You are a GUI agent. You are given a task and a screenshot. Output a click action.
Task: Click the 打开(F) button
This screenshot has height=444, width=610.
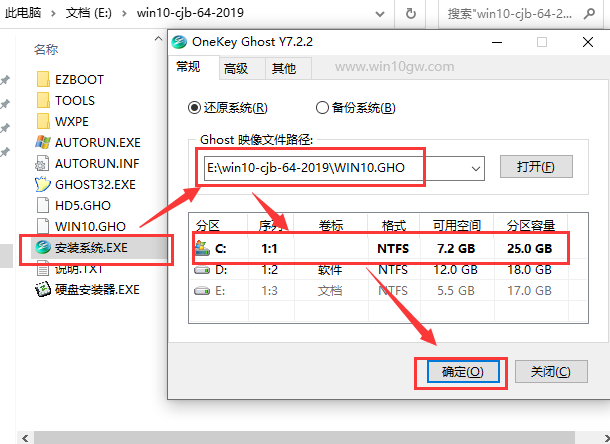point(536,167)
